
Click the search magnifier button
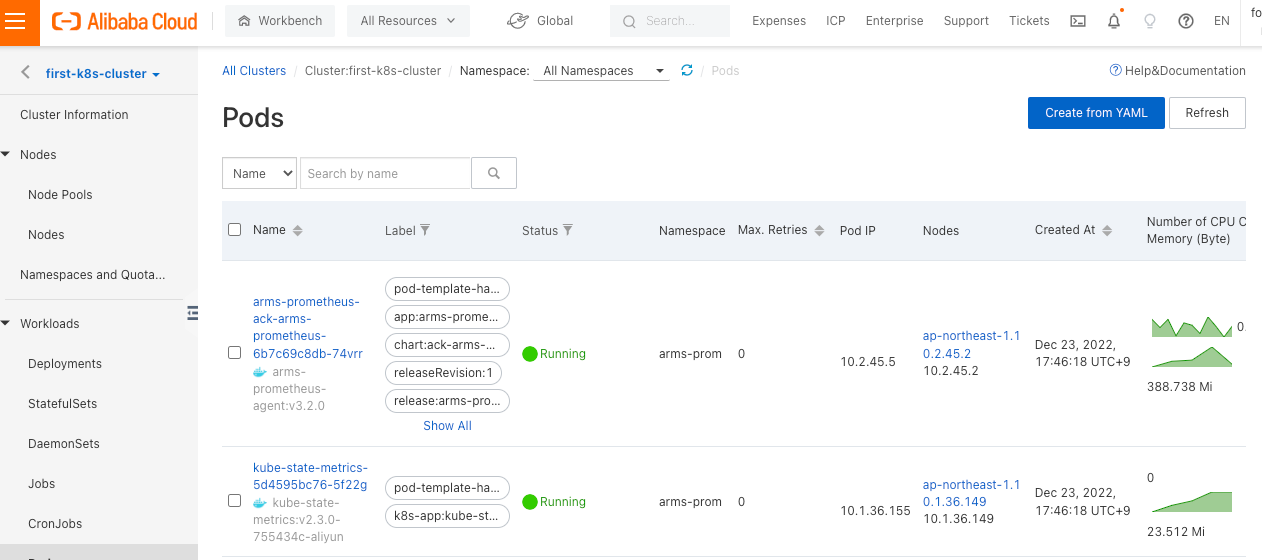[x=494, y=173]
